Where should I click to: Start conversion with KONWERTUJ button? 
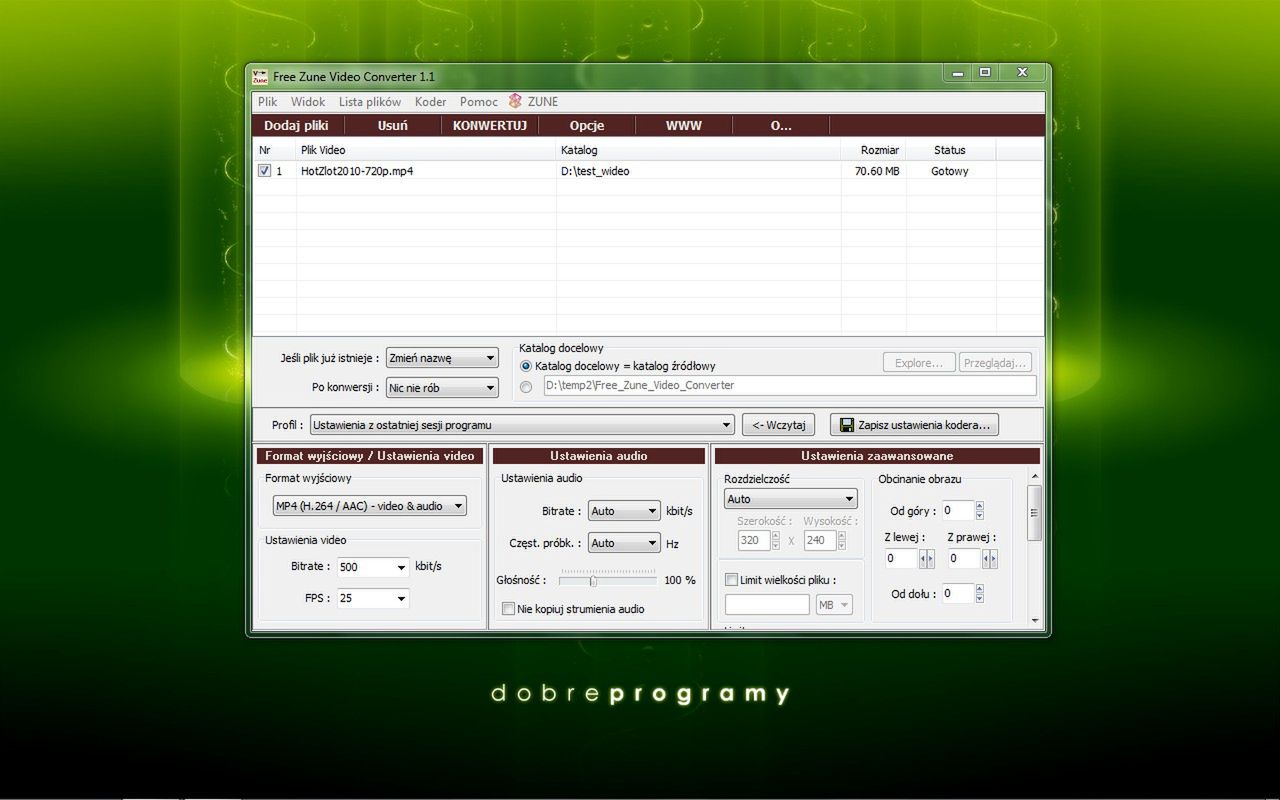click(490, 126)
